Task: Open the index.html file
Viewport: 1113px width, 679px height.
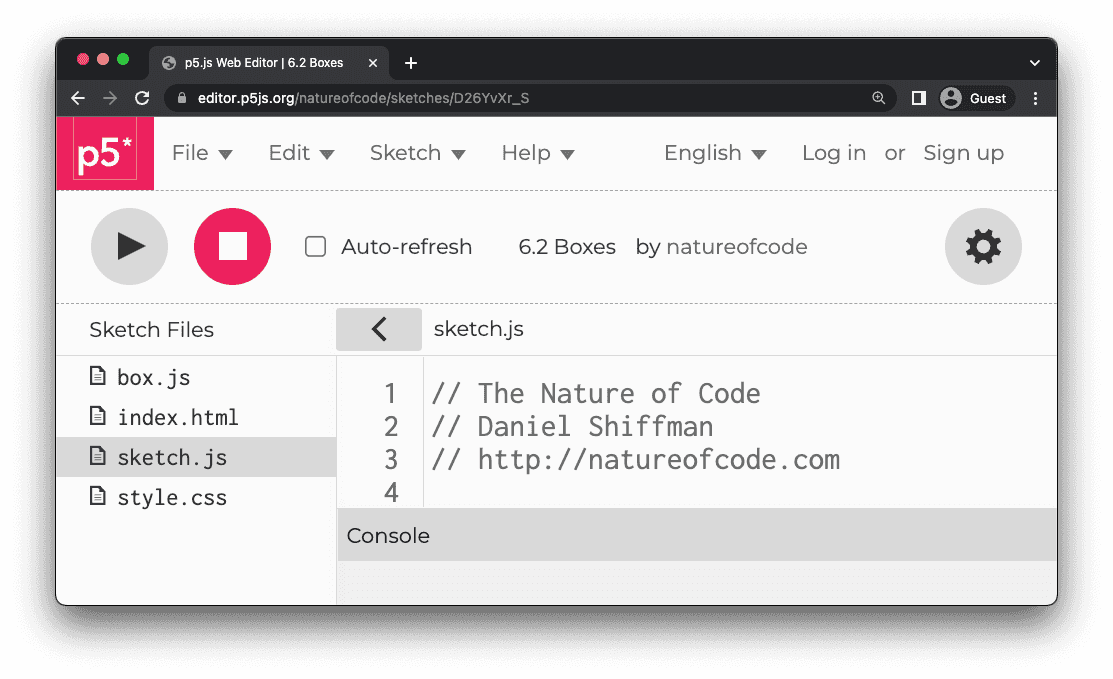Action: point(180,417)
